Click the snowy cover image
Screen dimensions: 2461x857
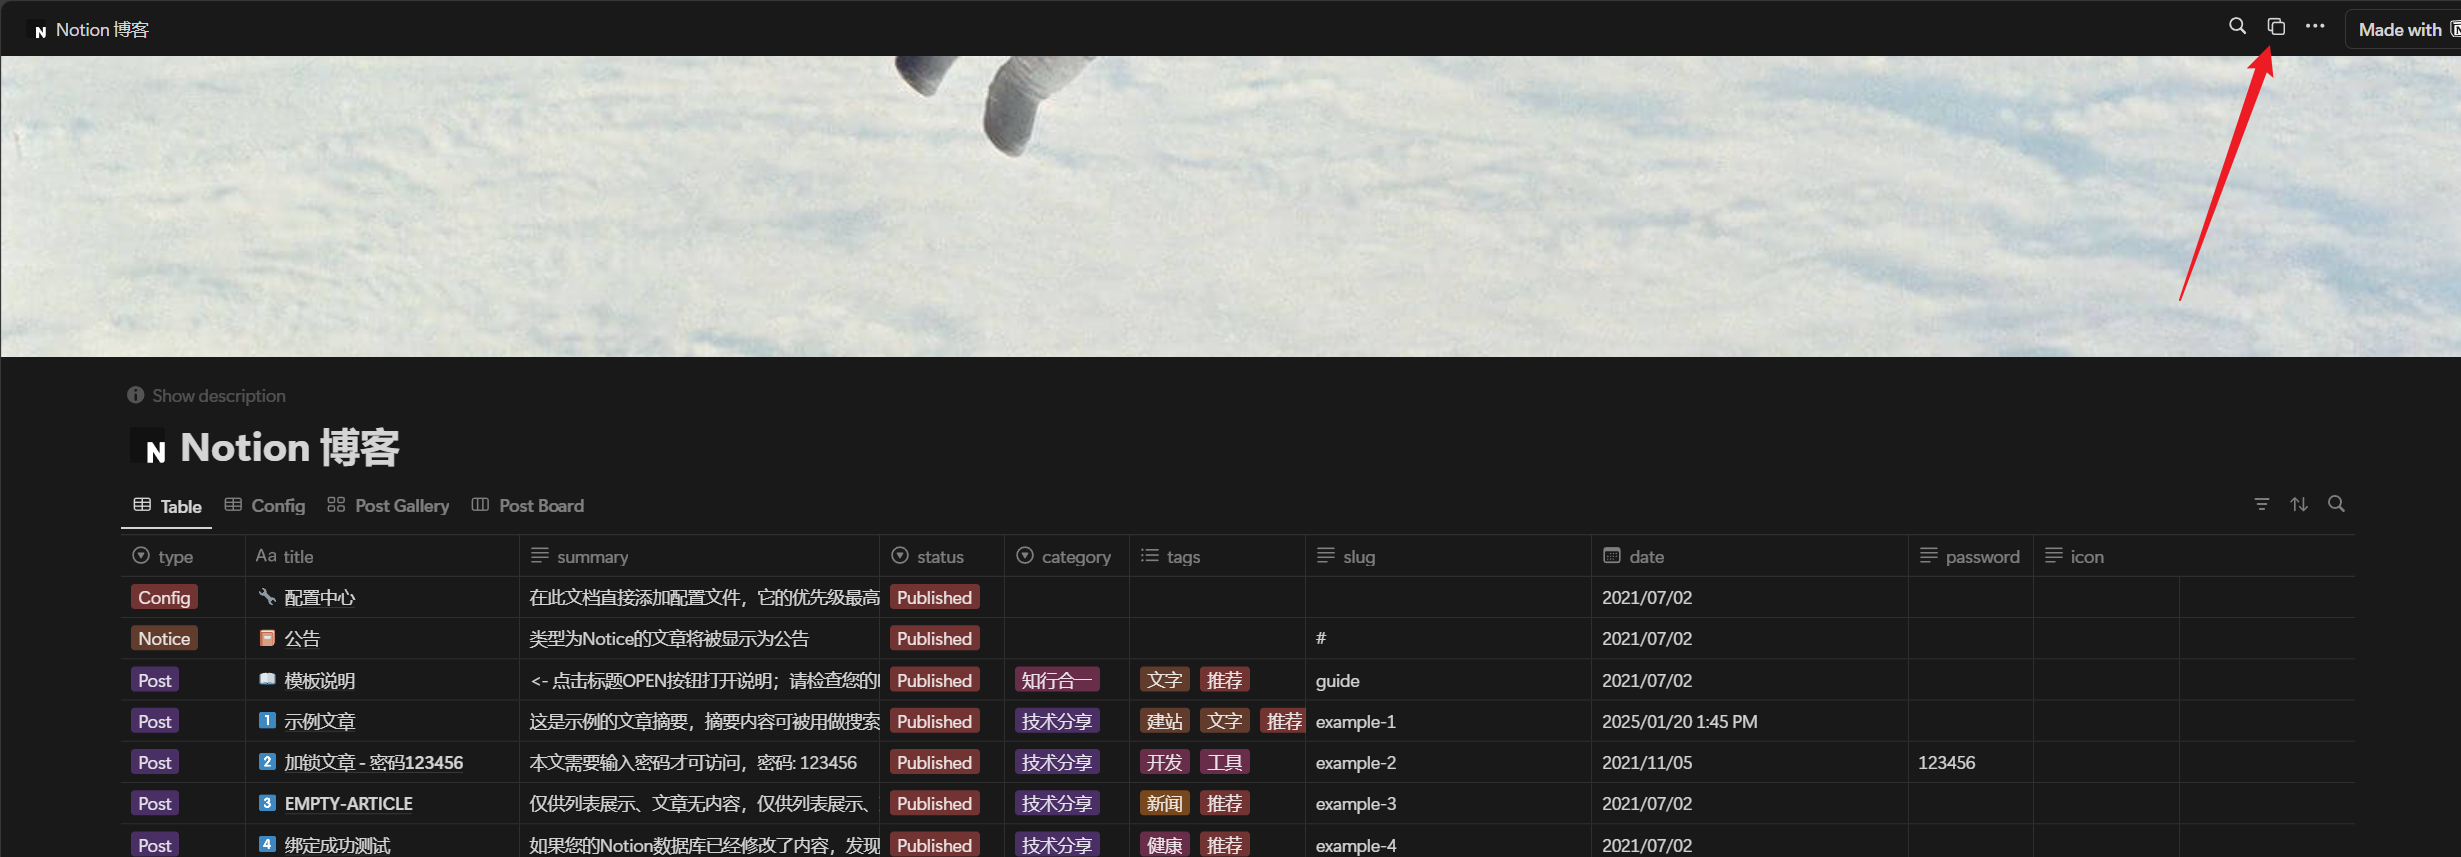(1230, 206)
